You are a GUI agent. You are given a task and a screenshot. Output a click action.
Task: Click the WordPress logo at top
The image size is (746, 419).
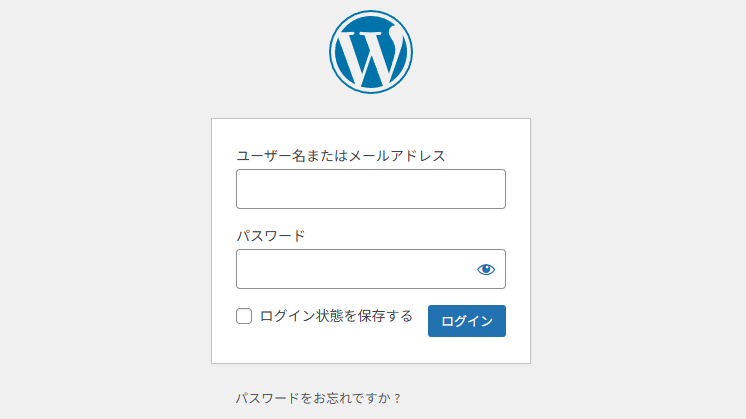[x=371, y=52]
